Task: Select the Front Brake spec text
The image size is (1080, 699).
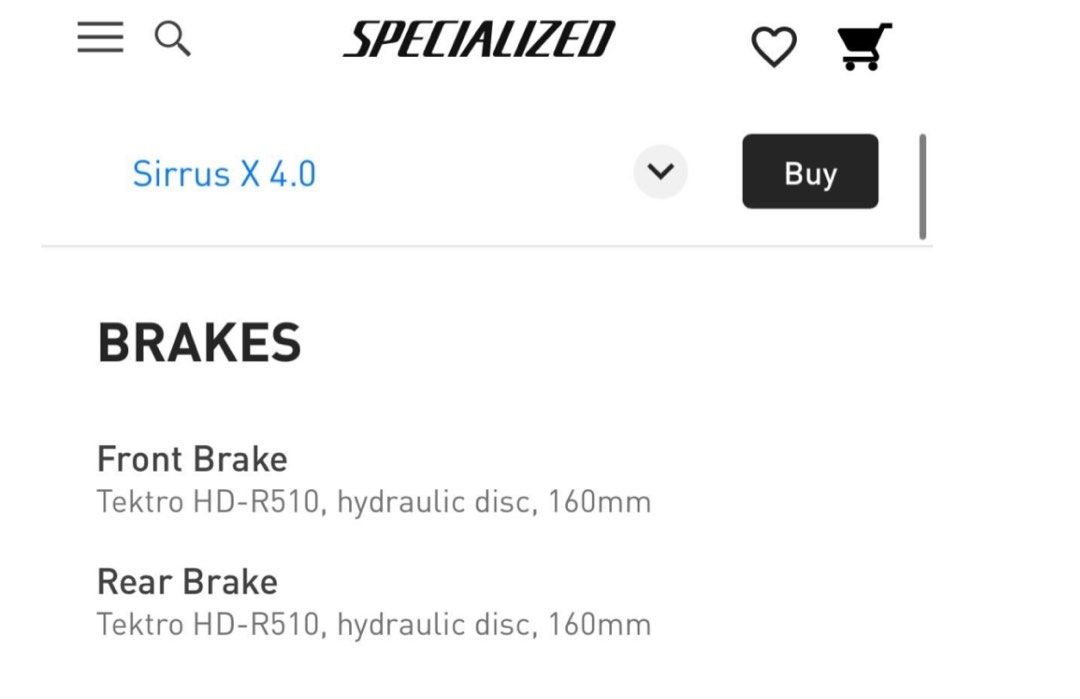Action: (x=191, y=459)
